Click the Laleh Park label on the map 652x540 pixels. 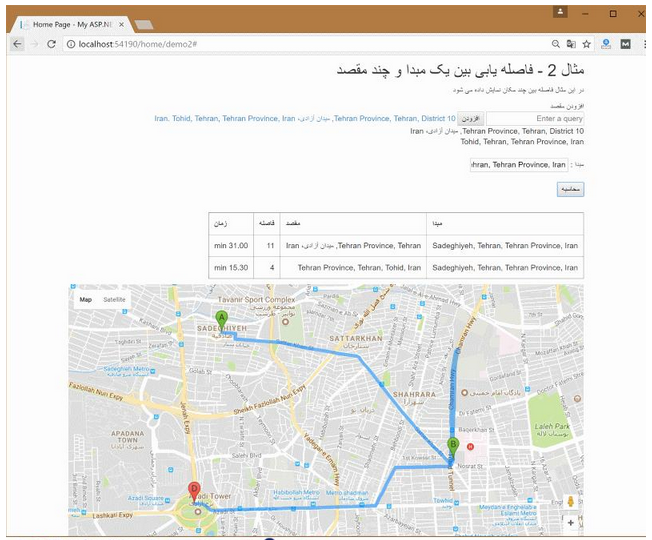coord(552,429)
